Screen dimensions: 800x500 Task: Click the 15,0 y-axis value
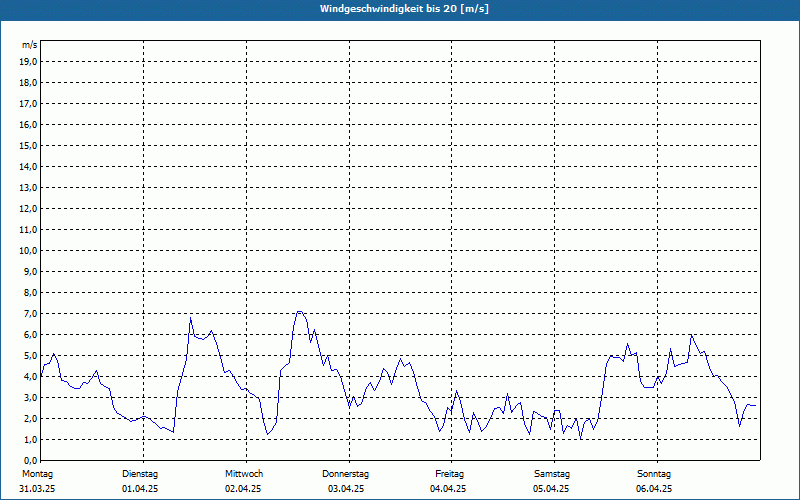click(x=29, y=145)
